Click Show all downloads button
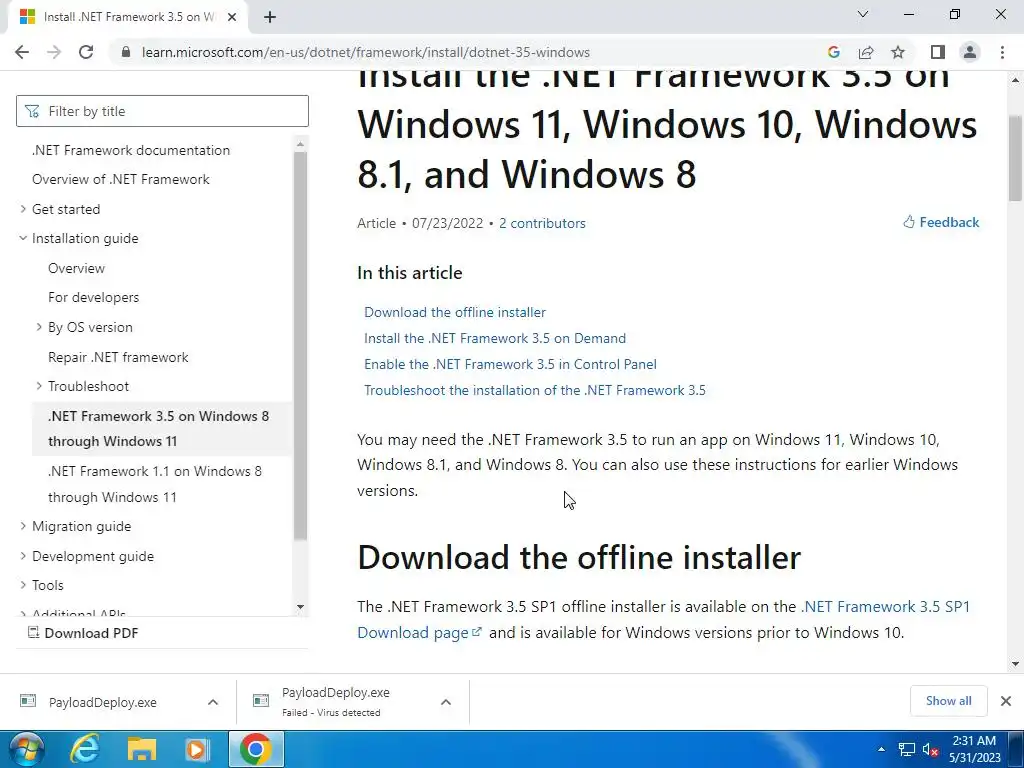This screenshot has width=1024, height=768. coord(948,701)
